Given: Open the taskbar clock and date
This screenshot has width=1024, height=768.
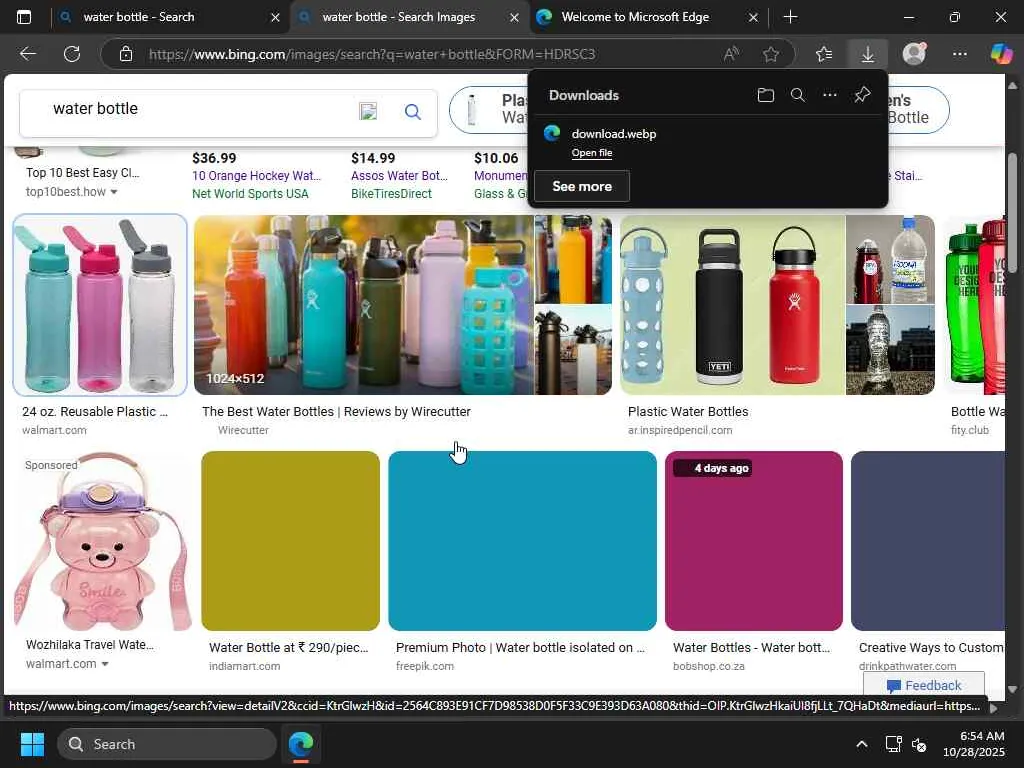Looking at the screenshot, I should click(973, 744).
